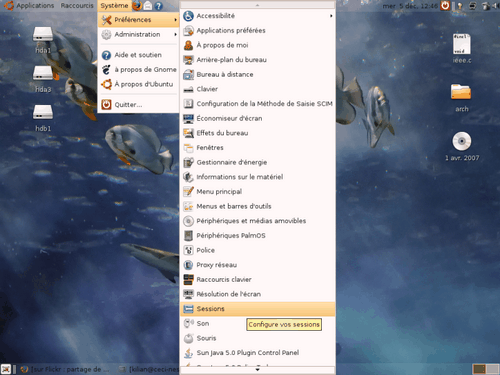
Task: Choose Résolution de l'écran entry
Action: point(258,294)
